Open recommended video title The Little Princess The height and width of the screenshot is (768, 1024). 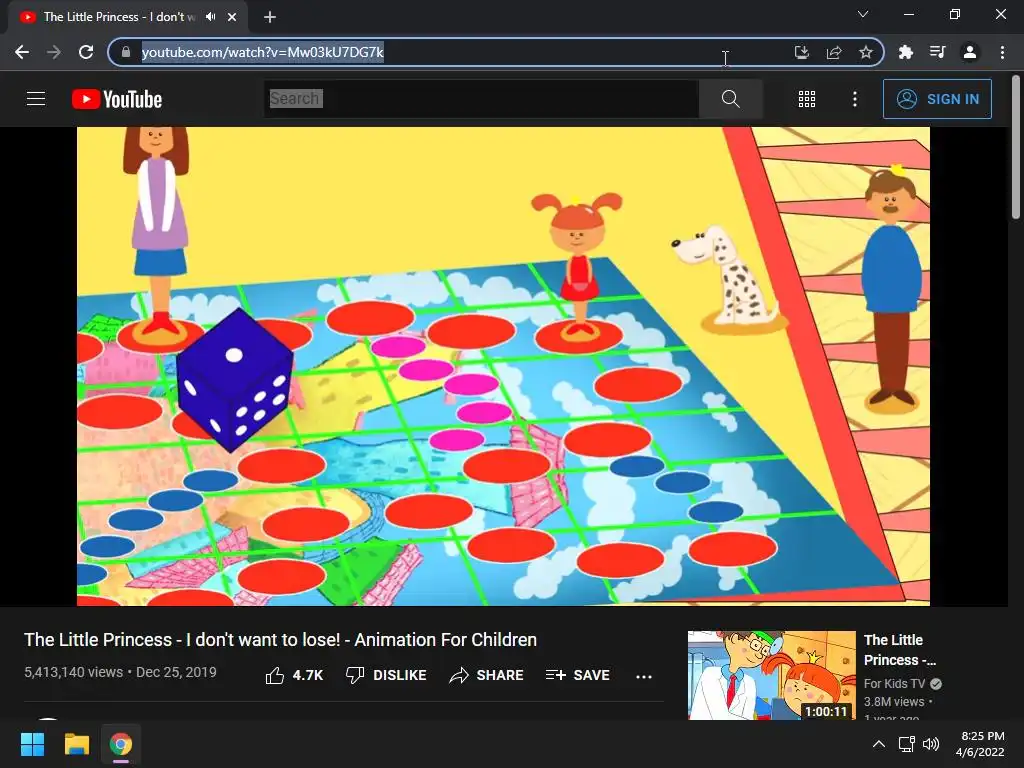click(x=899, y=650)
